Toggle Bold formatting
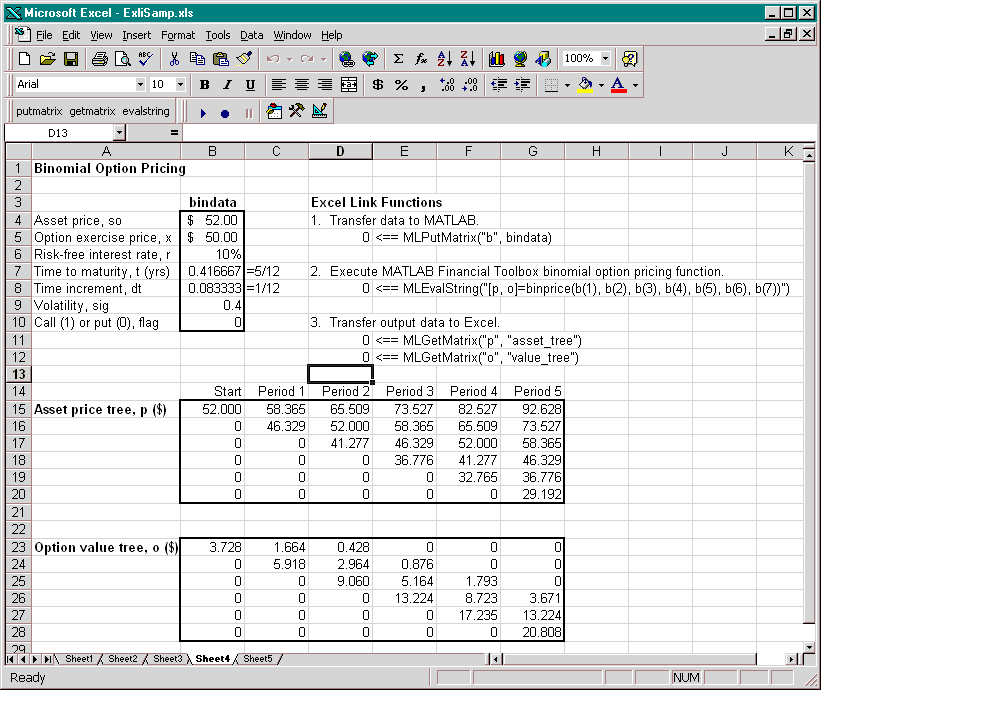Image resolution: width=1002 pixels, height=713 pixels. pos(205,85)
